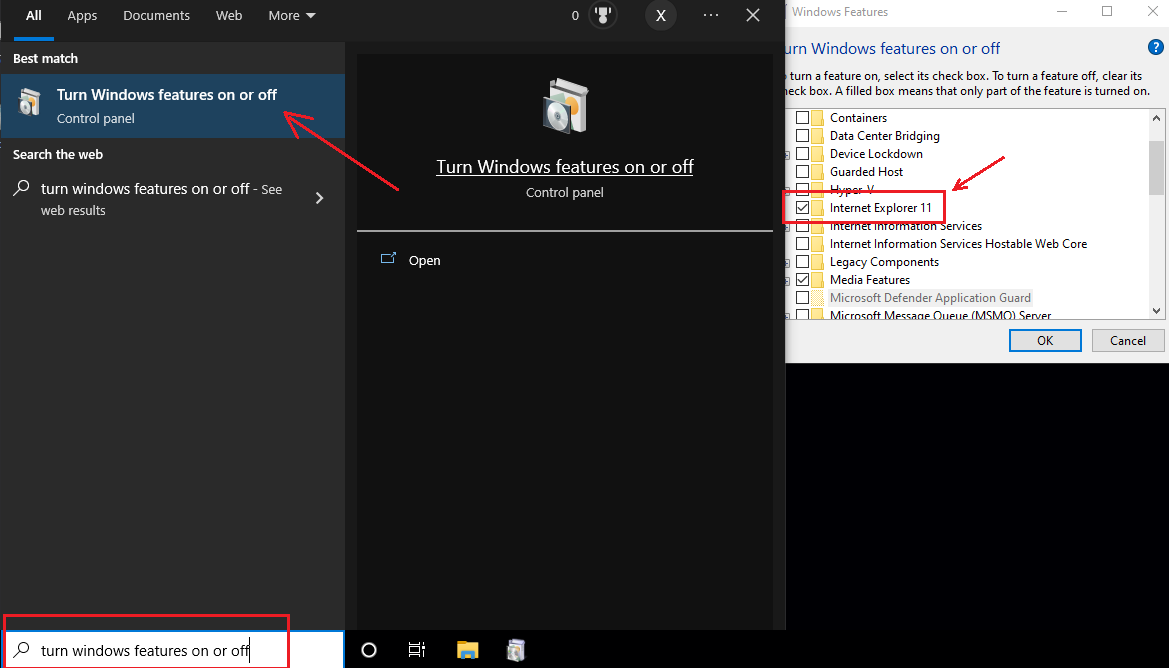
Task: Select the Containers feature label
Action: click(x=858, y=118)
